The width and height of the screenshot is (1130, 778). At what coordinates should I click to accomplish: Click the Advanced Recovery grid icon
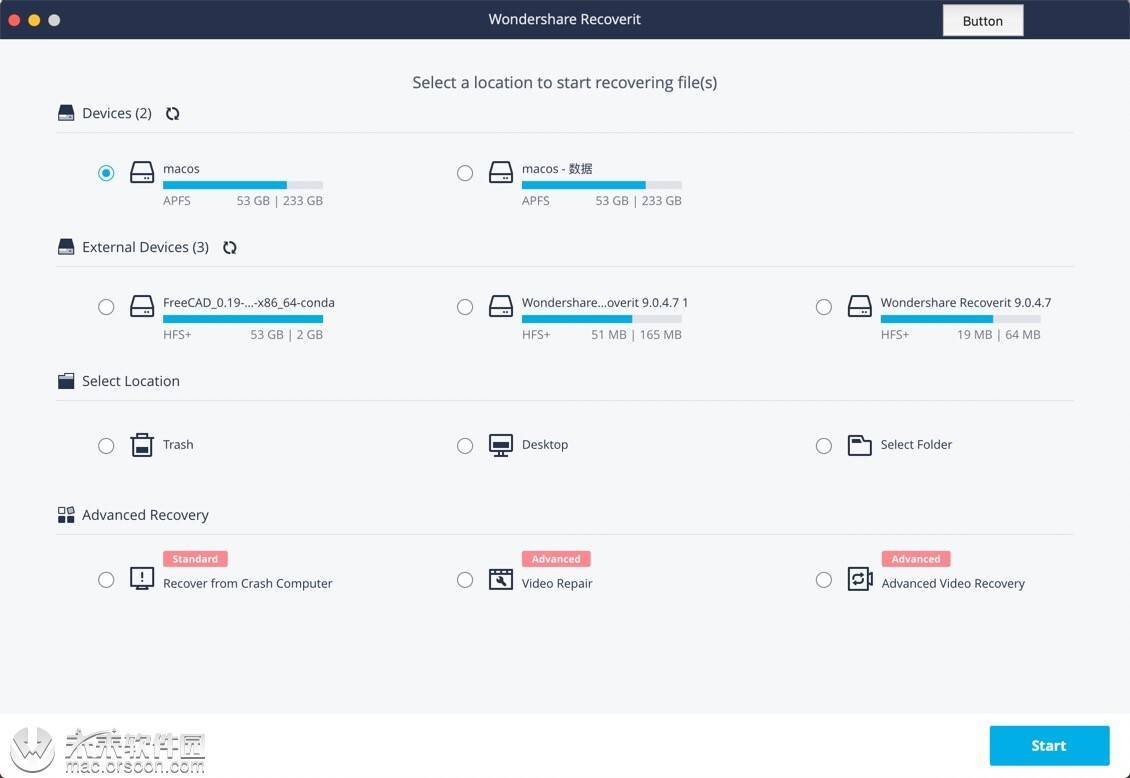pos(66,515)
